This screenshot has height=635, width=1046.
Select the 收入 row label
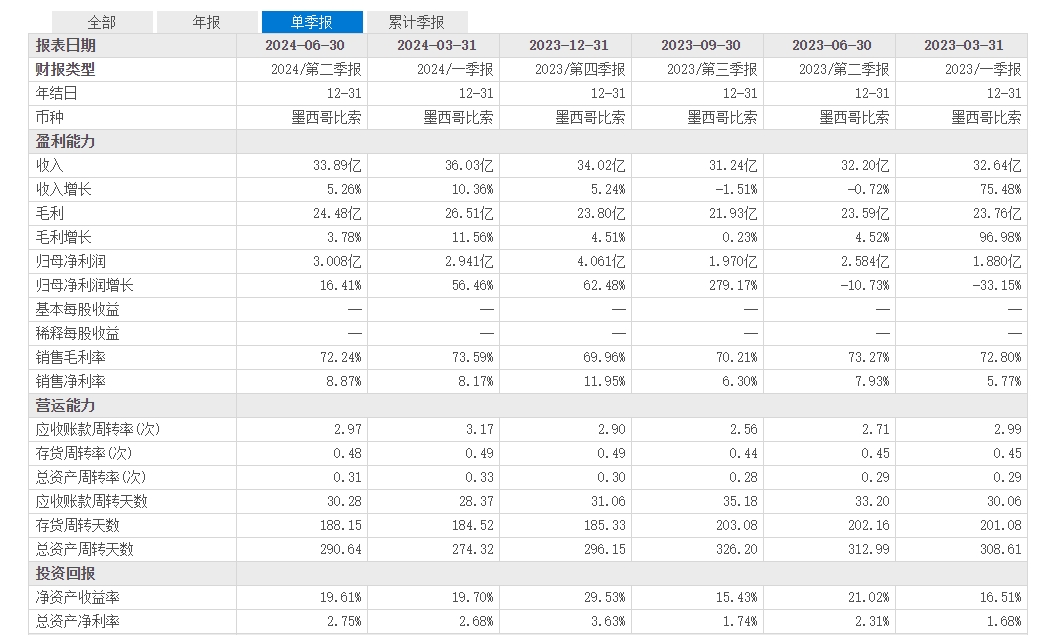tap(49, 165)
